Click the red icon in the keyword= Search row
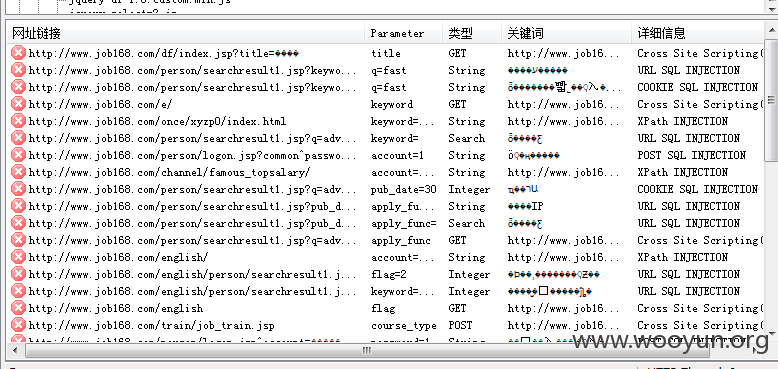The width and height of the screenshot is (778, 369). point(18,138)
